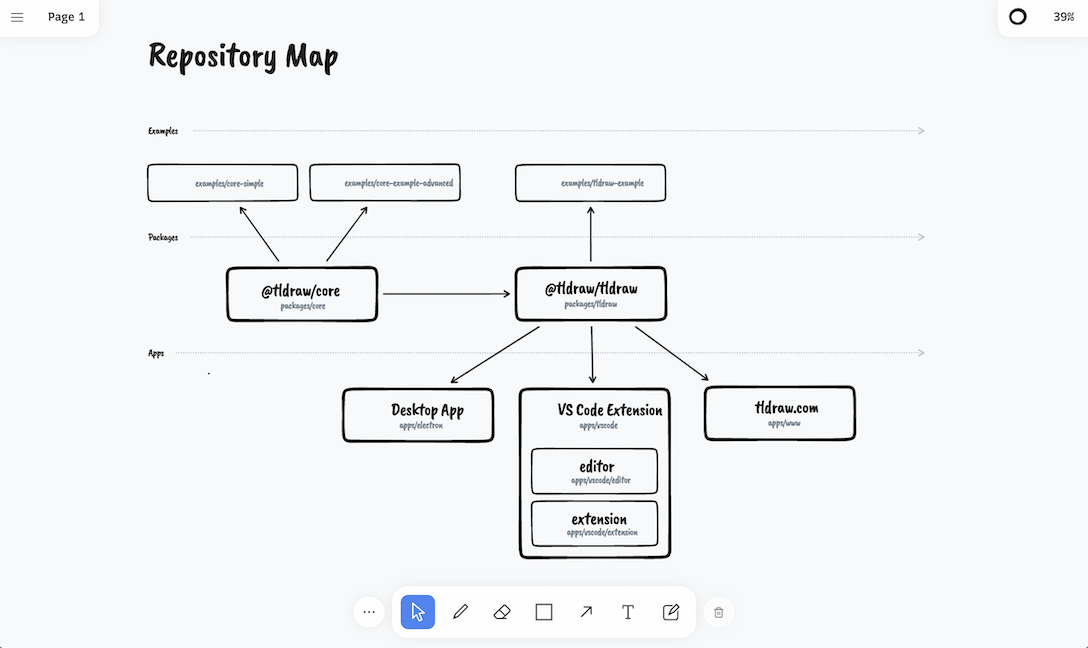This screenshot has height=648, width=1088.
Task: Select the Eraser tool
Action: click(502, 612)
